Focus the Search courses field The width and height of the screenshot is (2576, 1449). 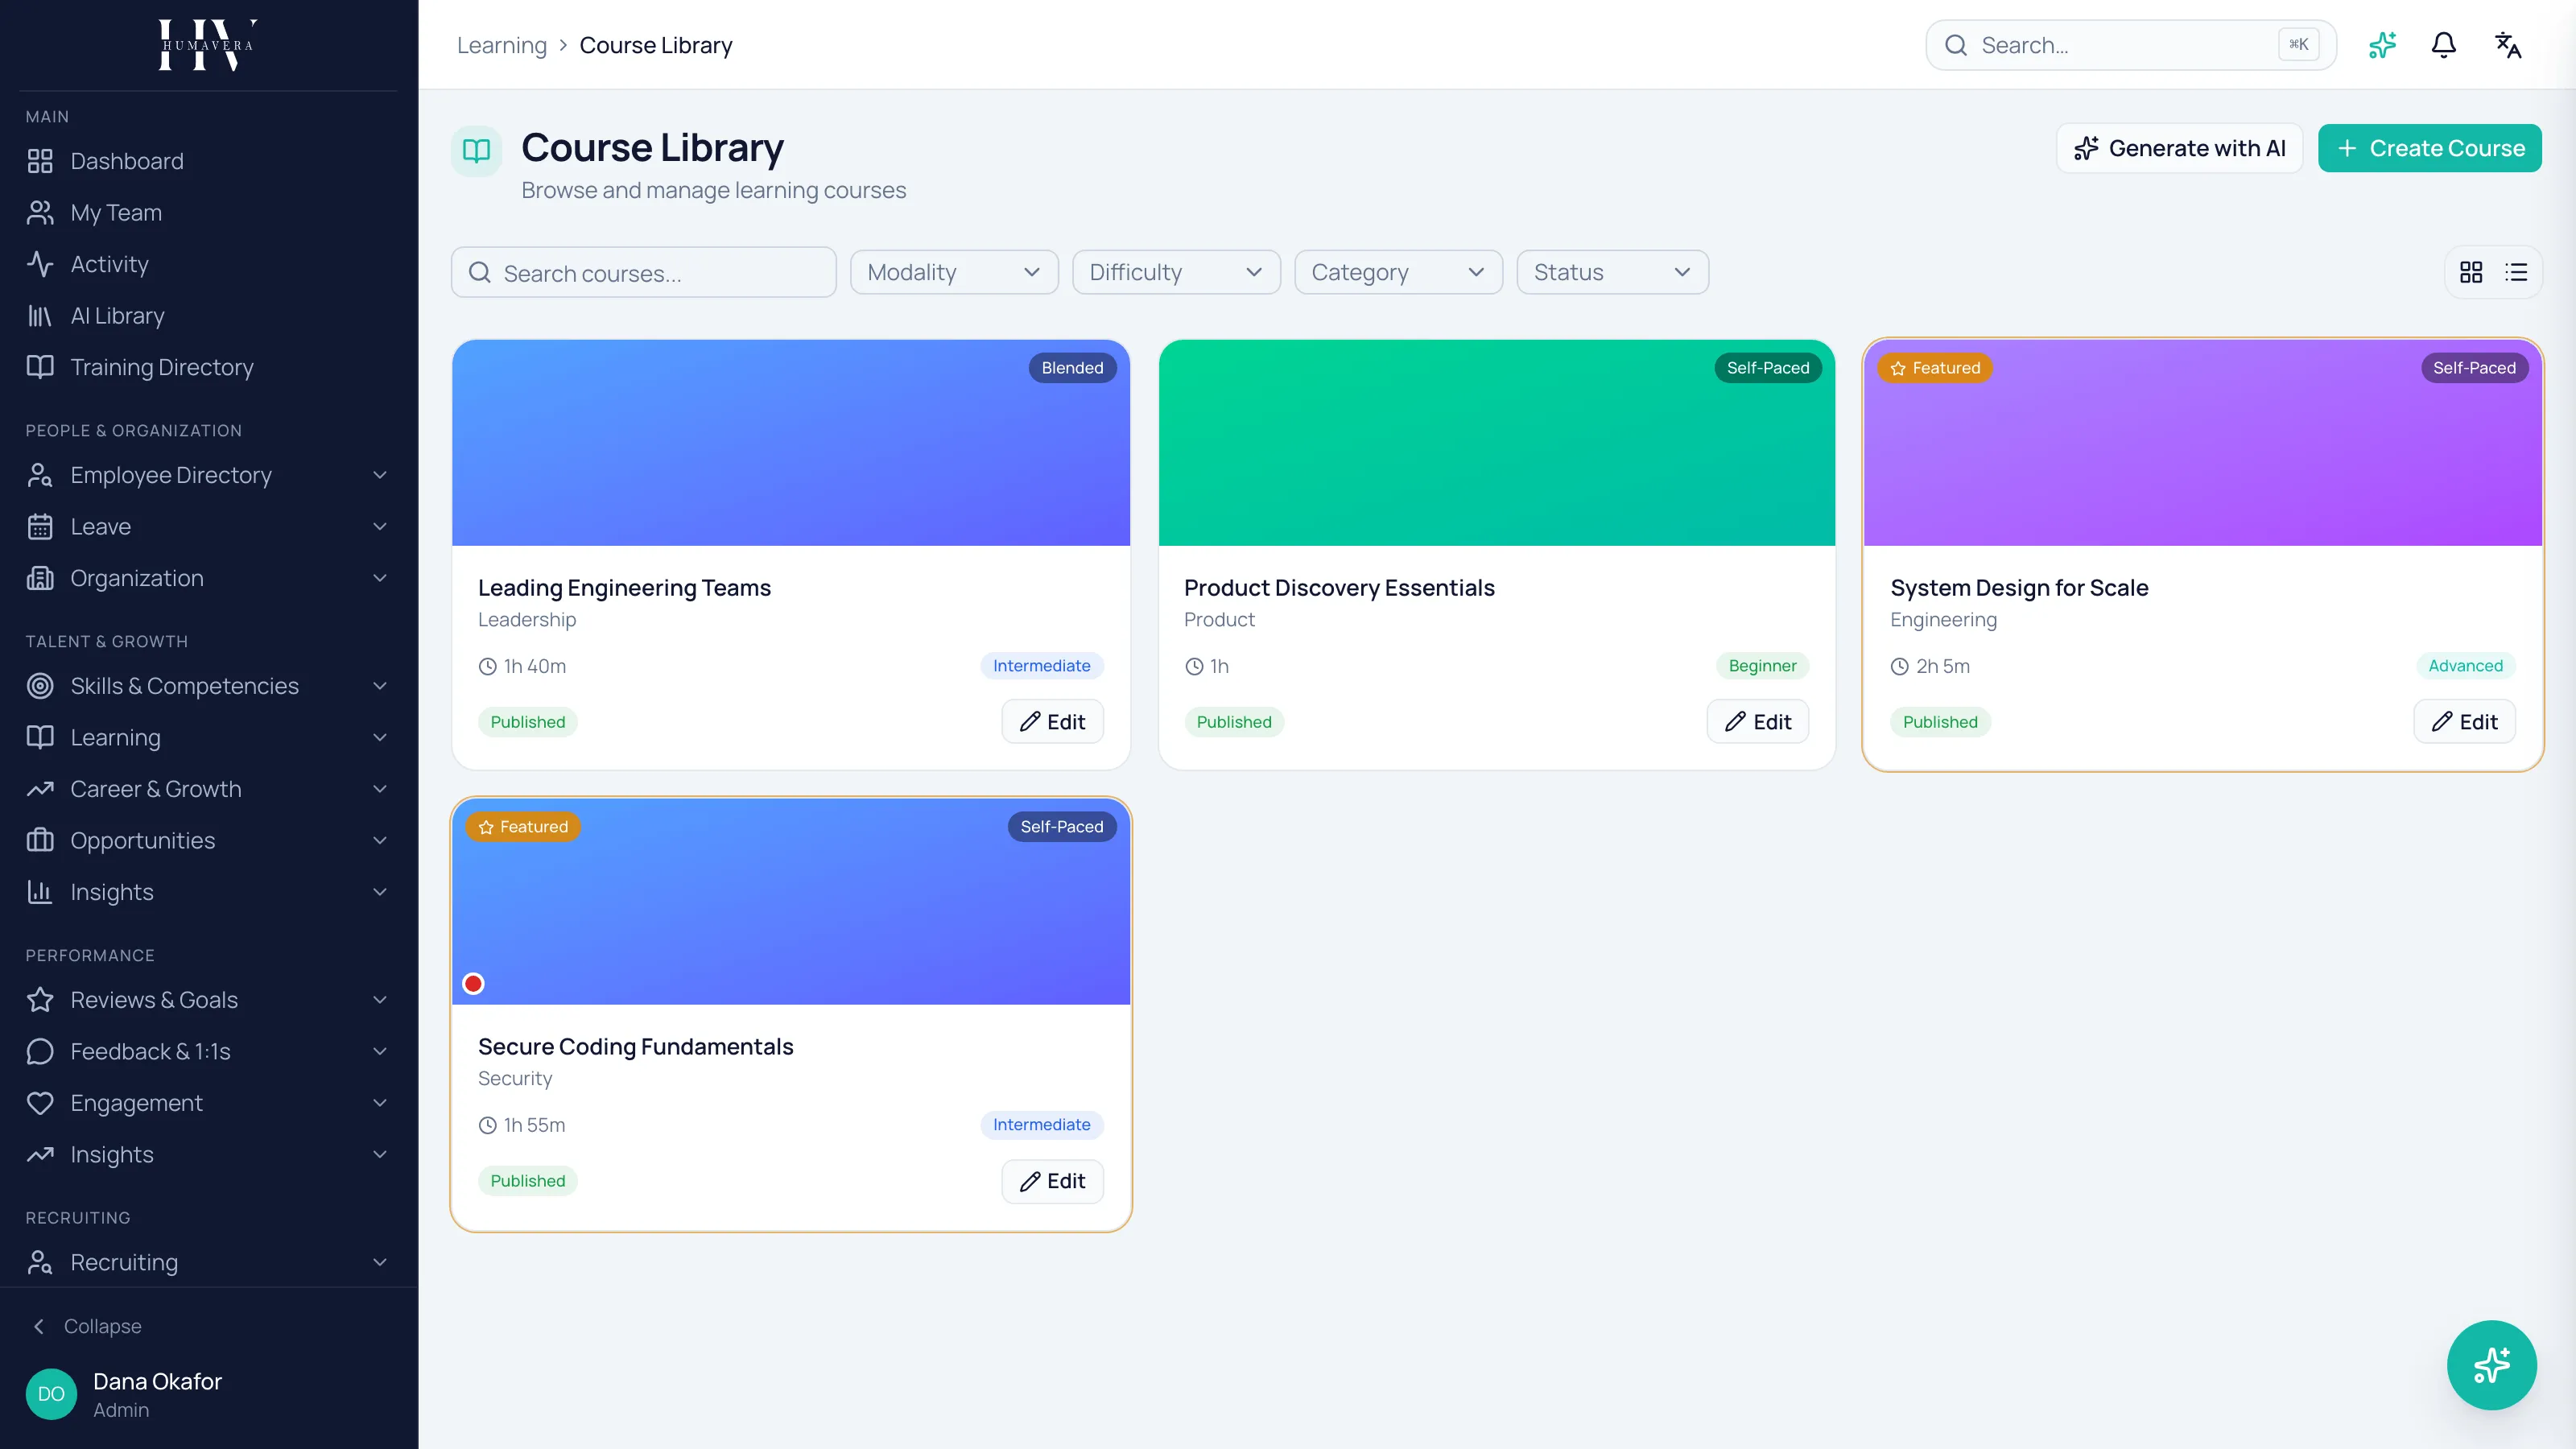point(644,272)
